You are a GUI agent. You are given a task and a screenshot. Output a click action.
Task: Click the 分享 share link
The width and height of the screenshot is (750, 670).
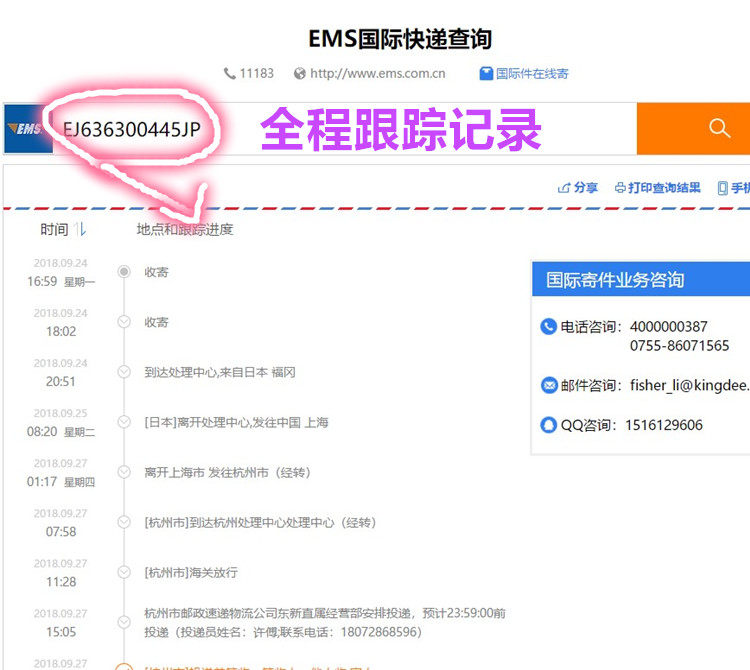(x=578, y=187)
